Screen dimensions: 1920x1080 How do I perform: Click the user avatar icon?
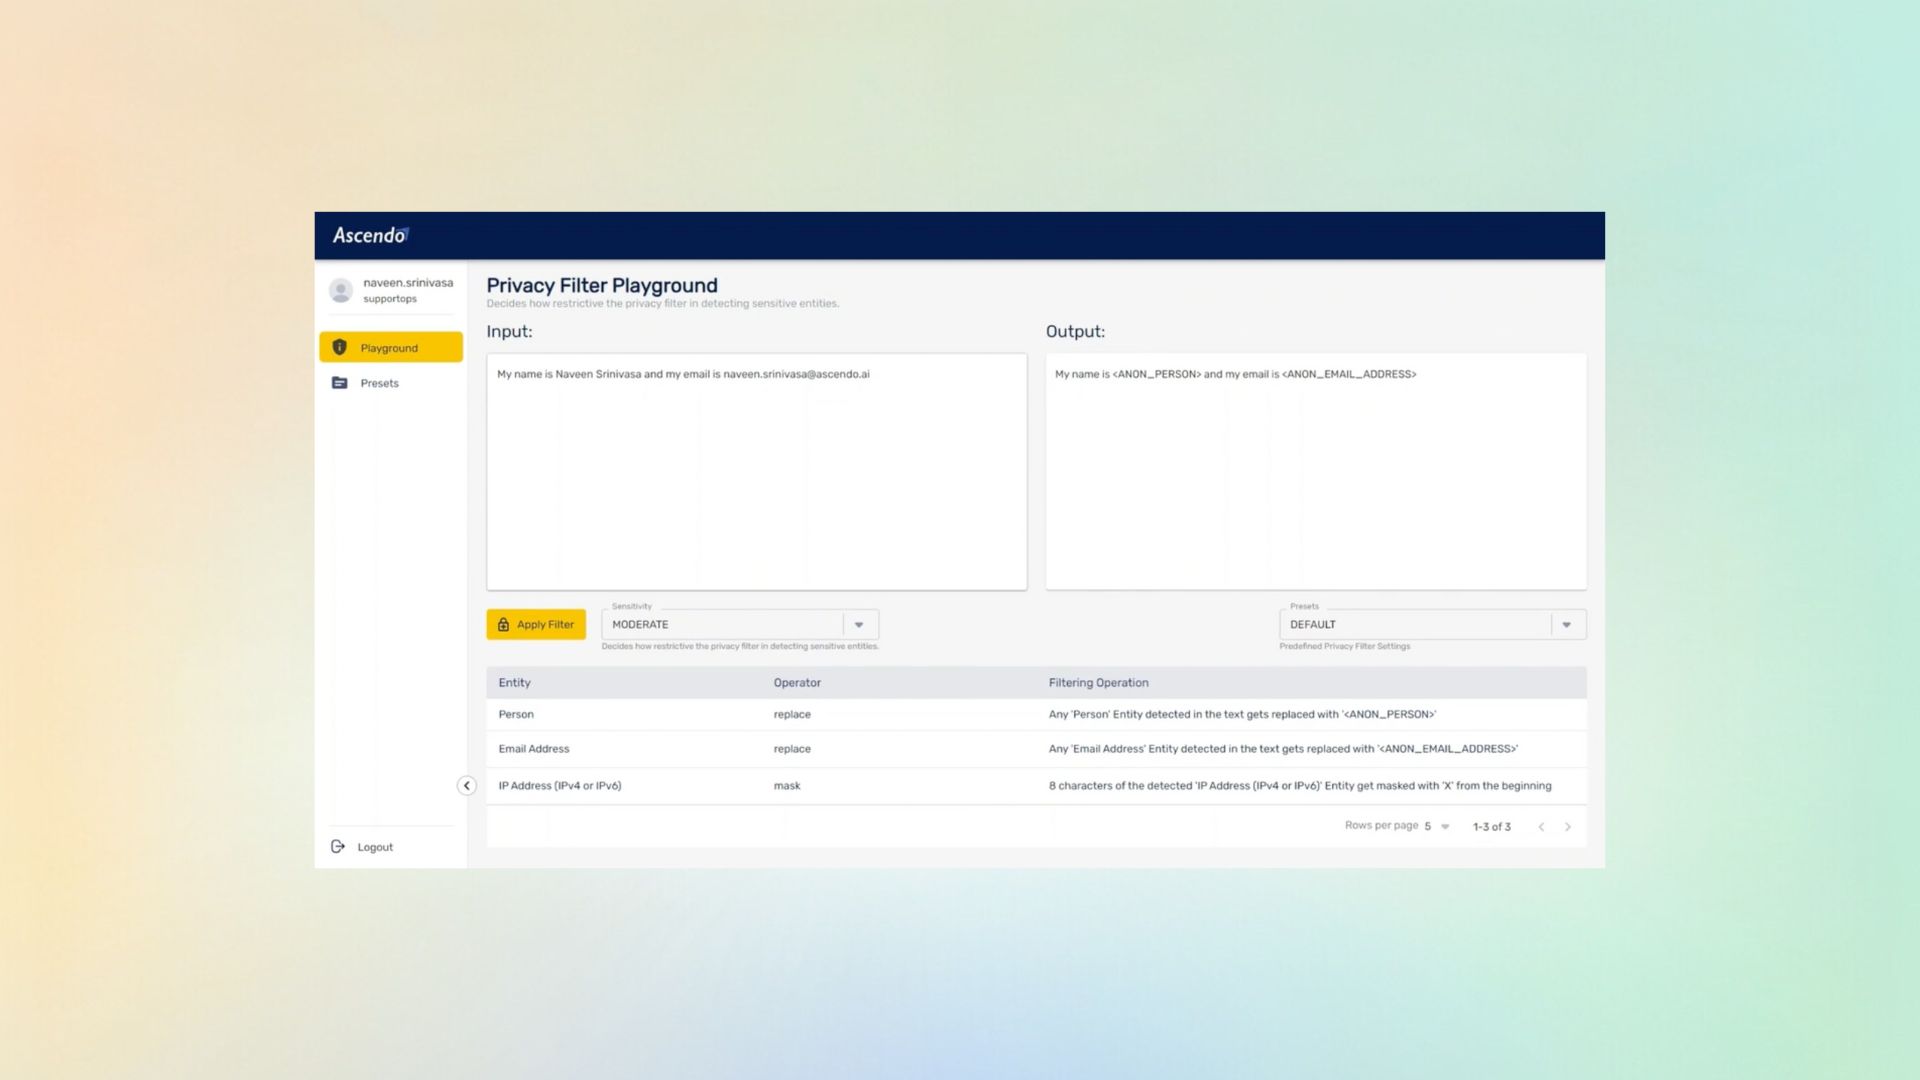(341, 290)
